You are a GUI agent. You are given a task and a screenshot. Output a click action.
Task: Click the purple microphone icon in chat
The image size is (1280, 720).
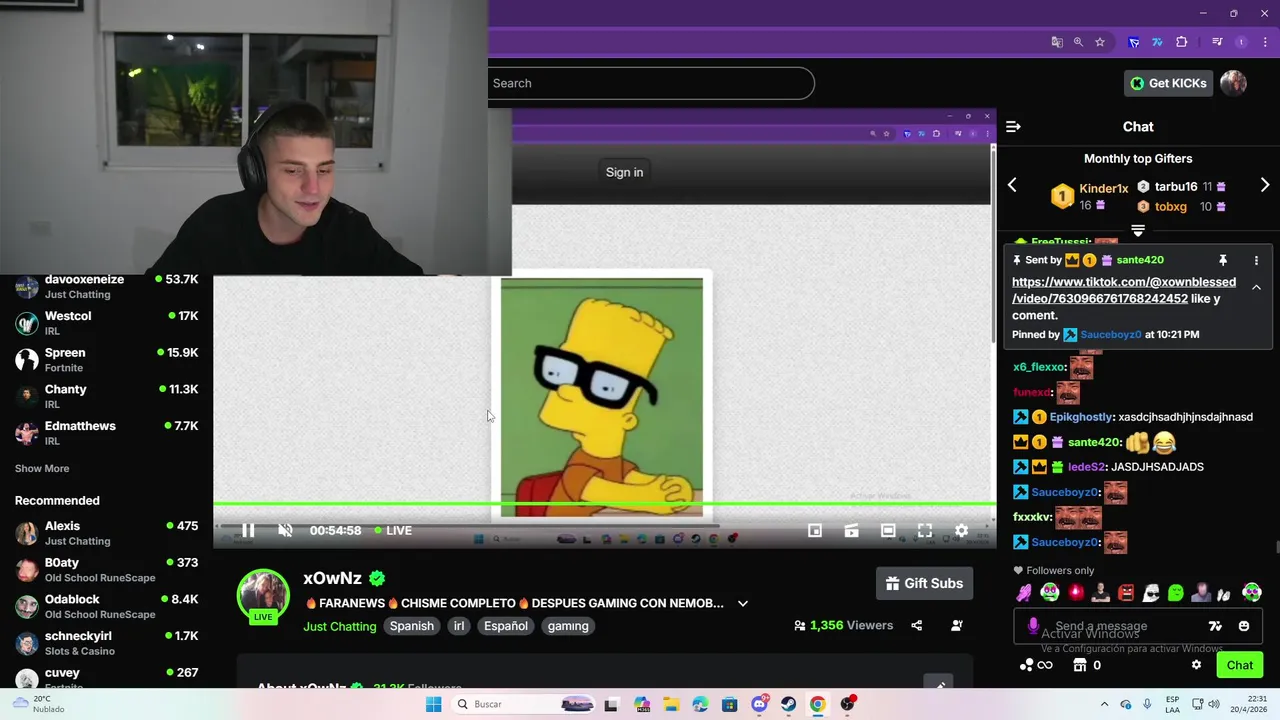coord(1034,626)
